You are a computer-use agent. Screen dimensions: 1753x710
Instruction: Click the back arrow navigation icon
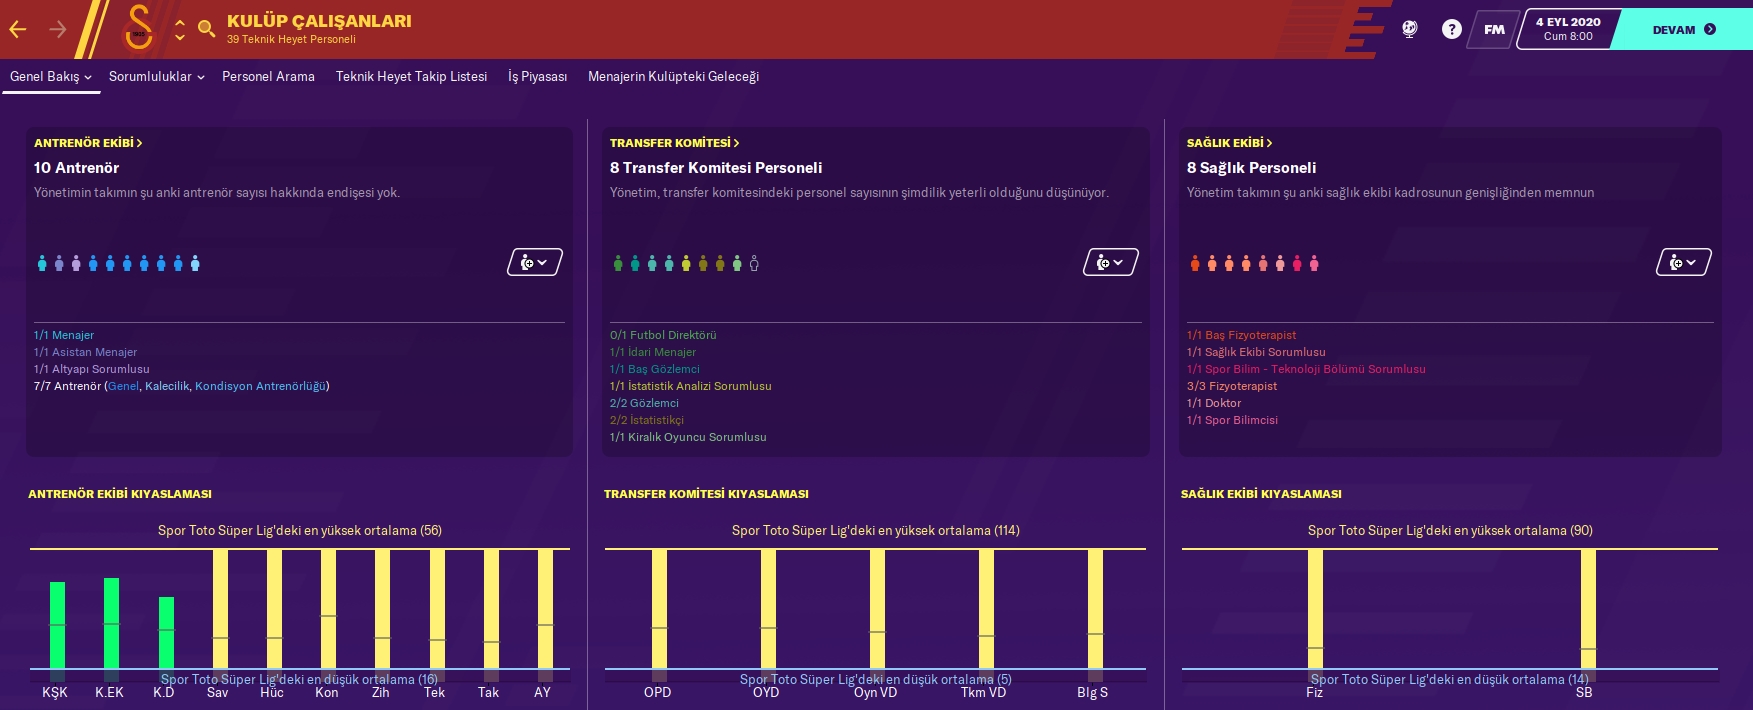[18, 29]
